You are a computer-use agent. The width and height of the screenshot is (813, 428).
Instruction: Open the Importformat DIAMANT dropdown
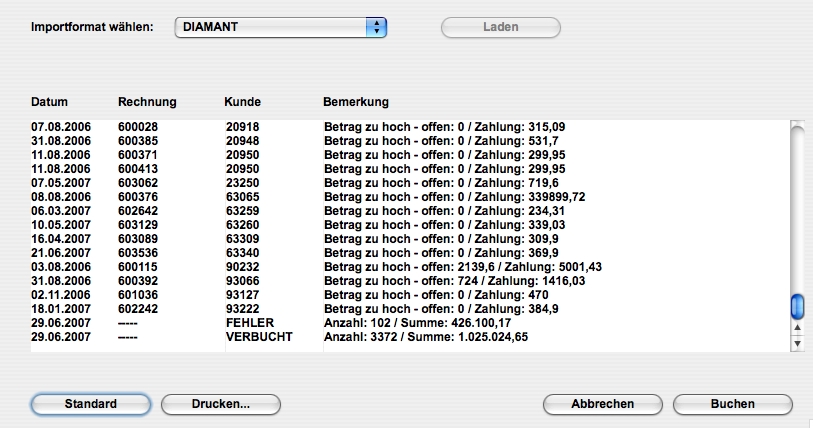[x=279, y=27]
